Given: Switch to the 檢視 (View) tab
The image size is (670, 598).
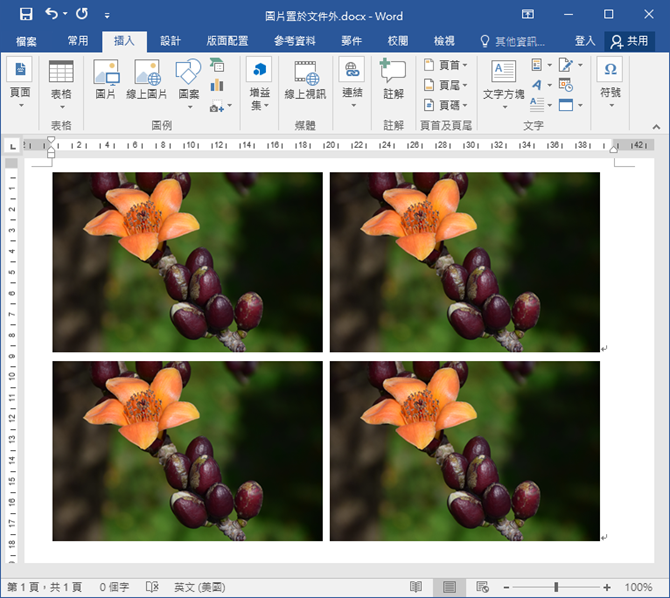Looking at the screenshot, I should [x=444, y=41].
